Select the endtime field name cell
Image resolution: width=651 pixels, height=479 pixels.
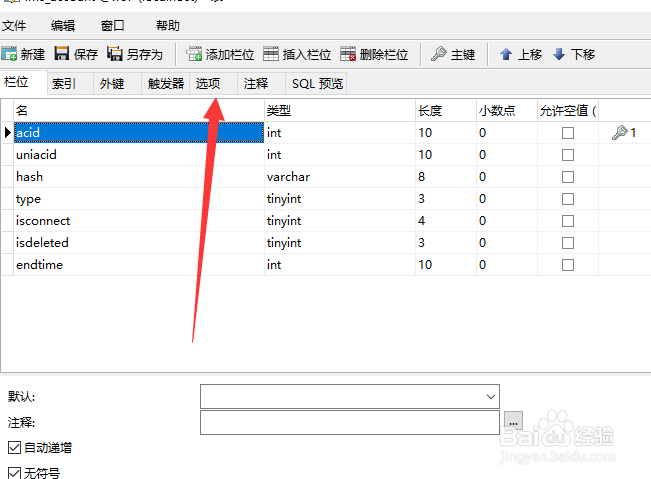pyautogui.click(x=139, y=264)
